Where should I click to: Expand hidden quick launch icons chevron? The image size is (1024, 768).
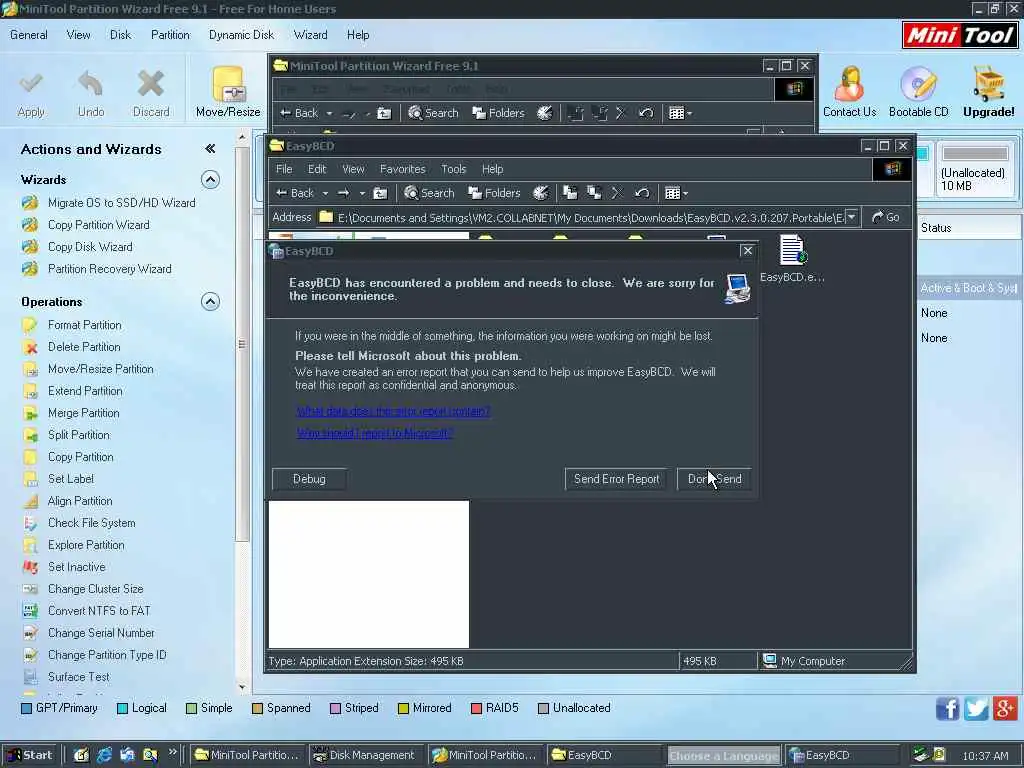(x=172, y=752)
